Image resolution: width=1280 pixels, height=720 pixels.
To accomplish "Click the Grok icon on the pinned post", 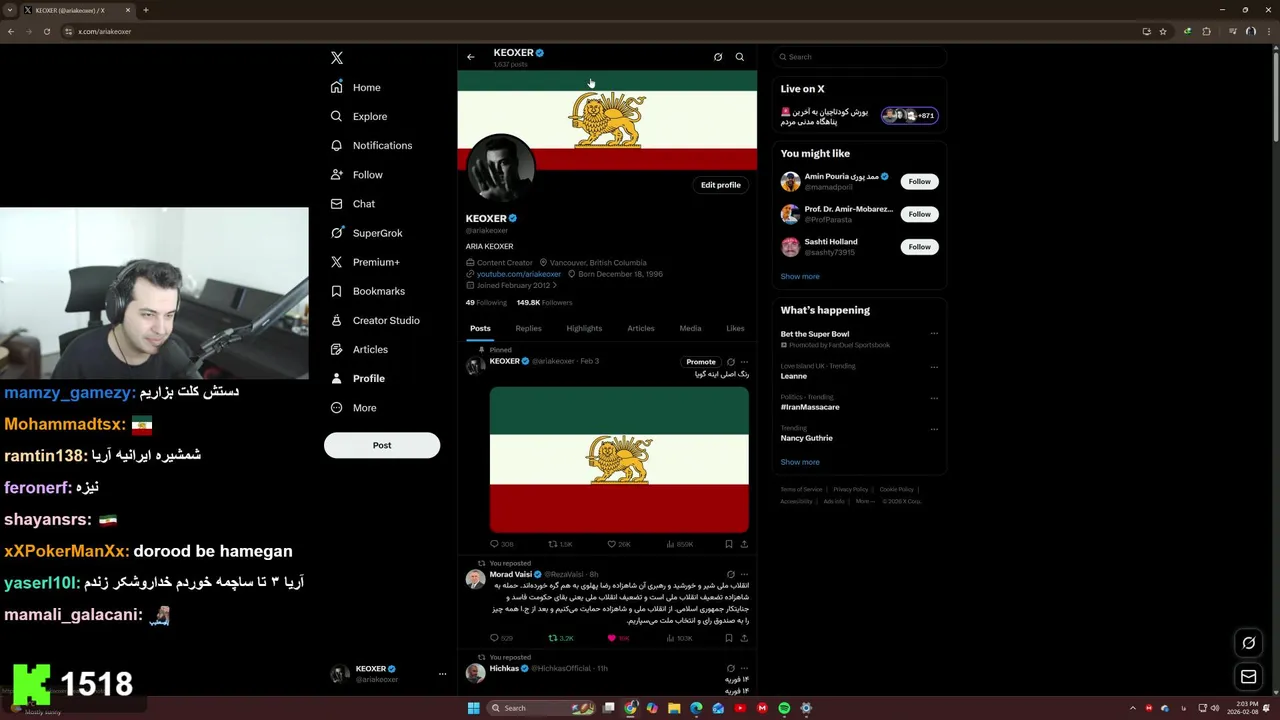I will click(731, 362).
